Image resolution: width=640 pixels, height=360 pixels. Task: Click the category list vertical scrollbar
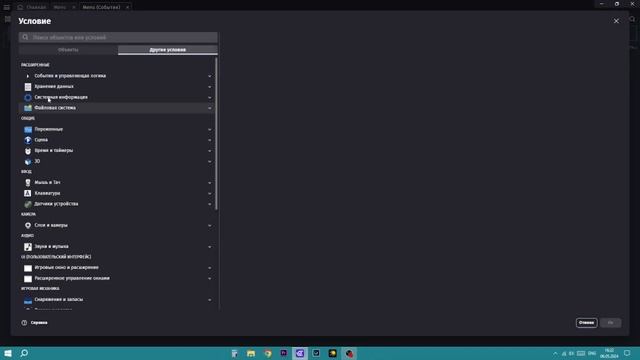(216, 134)
